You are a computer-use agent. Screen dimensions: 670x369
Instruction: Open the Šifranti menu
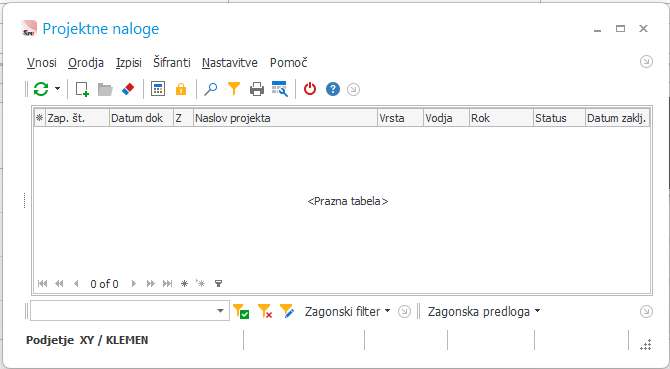[x=172, y=63]
